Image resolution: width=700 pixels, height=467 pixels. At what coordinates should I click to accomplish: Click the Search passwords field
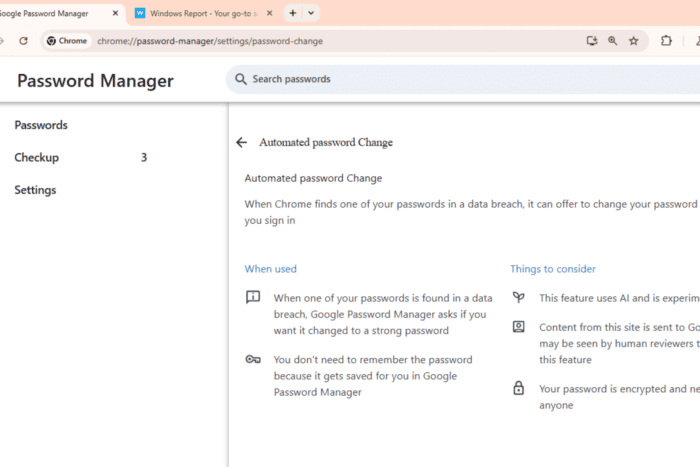(462, 79)
